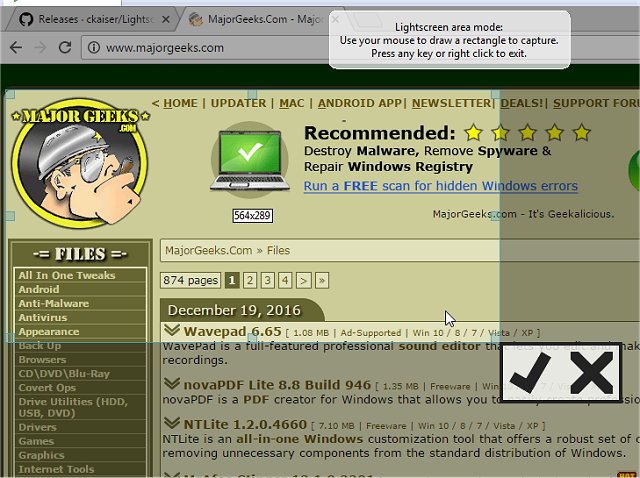Expand the novaPDF Lite chevron icon
Image resolution: width=640 pixels, height=478 pixels.
tap(172, 384)
